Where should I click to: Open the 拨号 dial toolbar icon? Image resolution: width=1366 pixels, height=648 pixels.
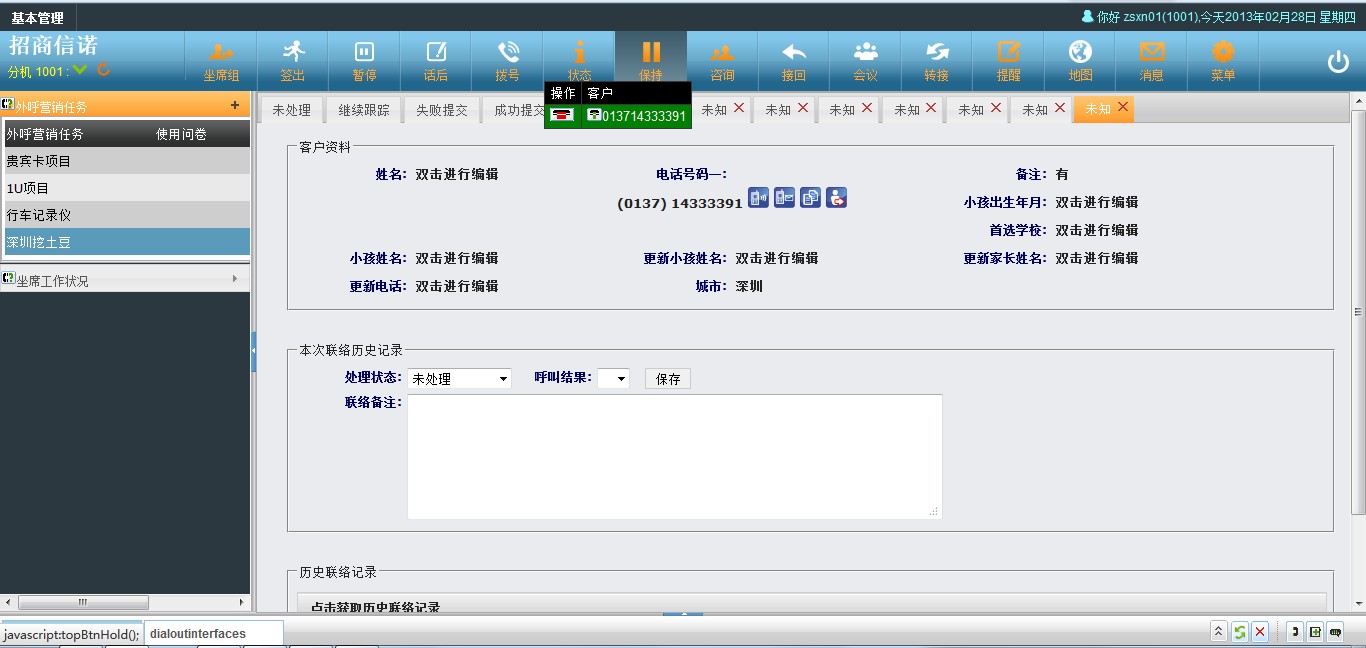tap(507, 60)
